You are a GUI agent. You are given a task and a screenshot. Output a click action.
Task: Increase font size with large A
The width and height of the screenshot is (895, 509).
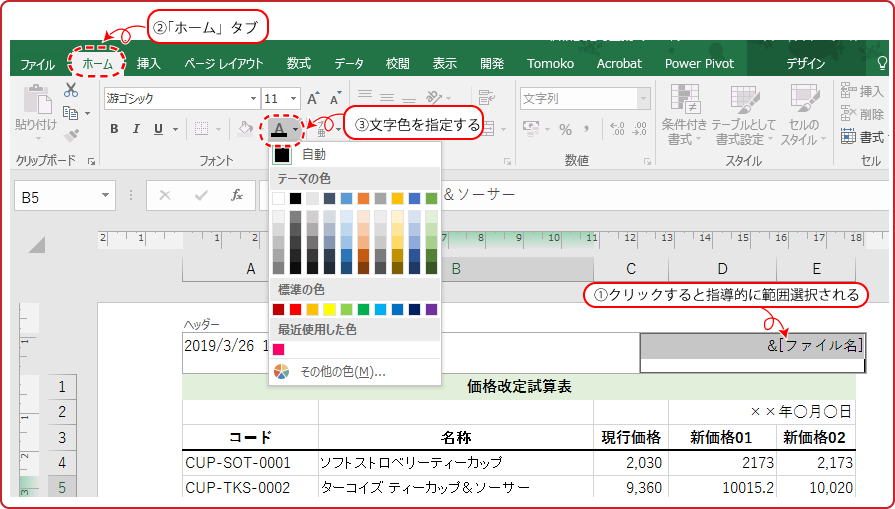(313, 98)
